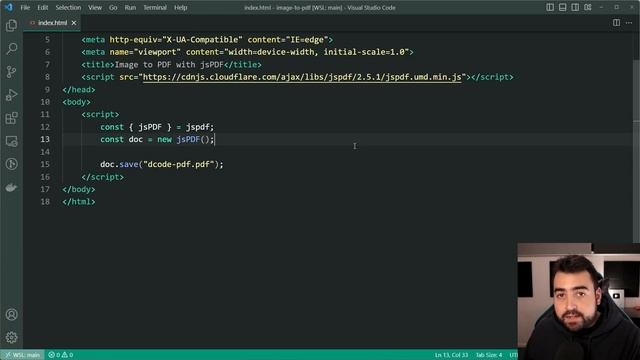Screen dimensions: 640x360
Task: Open the Help menu
Action: [x=180, y=7]
